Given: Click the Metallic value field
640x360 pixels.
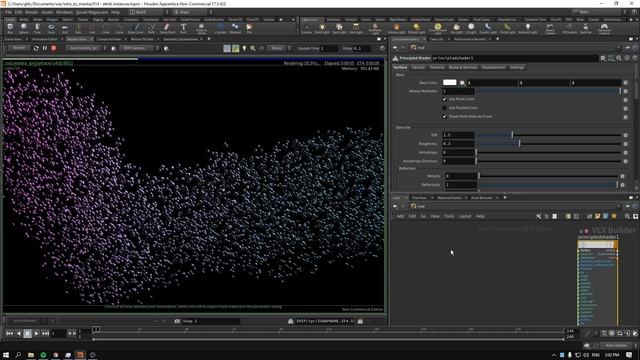Looking at the screenshot, I should [x=460, y=176].
